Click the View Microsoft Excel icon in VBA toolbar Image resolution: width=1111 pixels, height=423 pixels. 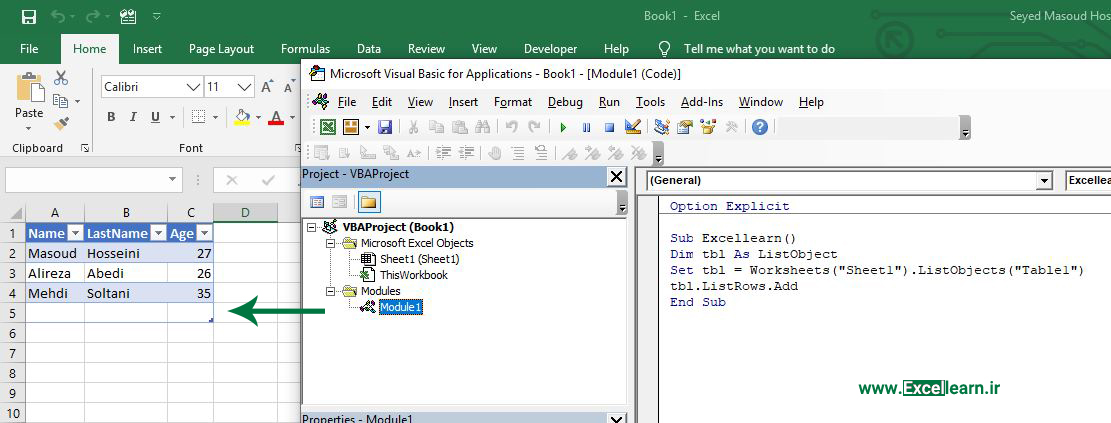[328, 127]
